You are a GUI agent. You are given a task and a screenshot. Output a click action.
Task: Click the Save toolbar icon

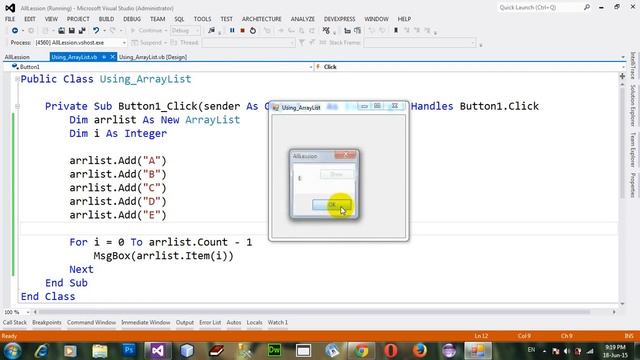click(x=71, y=31)
